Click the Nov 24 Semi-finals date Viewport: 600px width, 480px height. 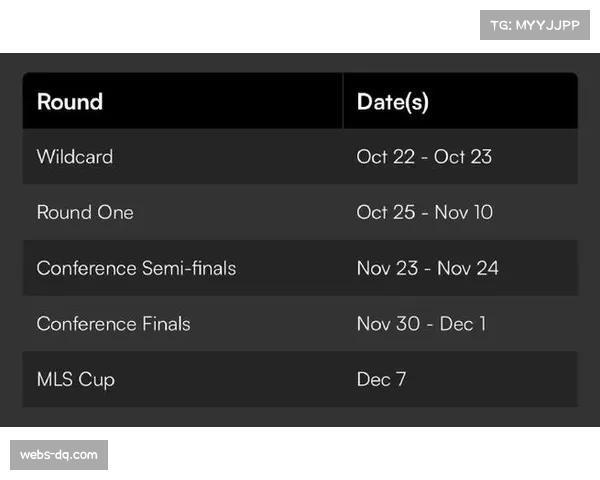468,268
